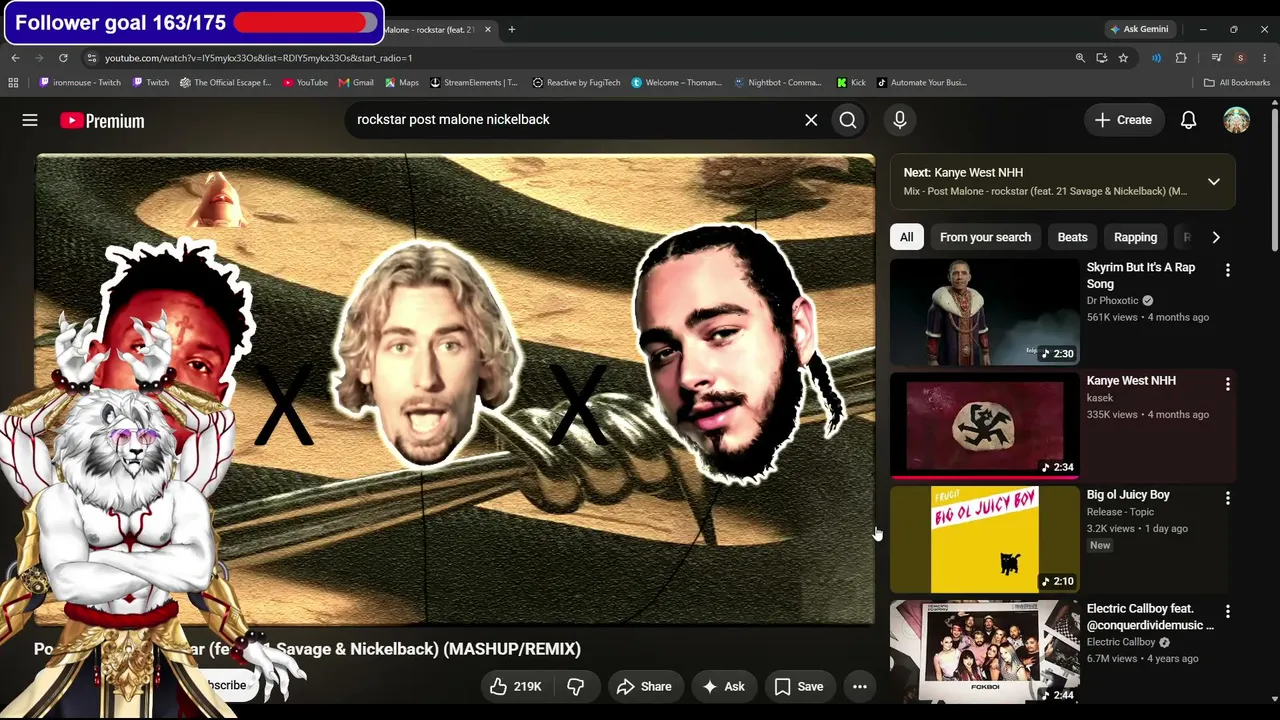This screenshot has width=1280, height=720.
Task: Click the Ask button below the video
Action: (723, 686)
